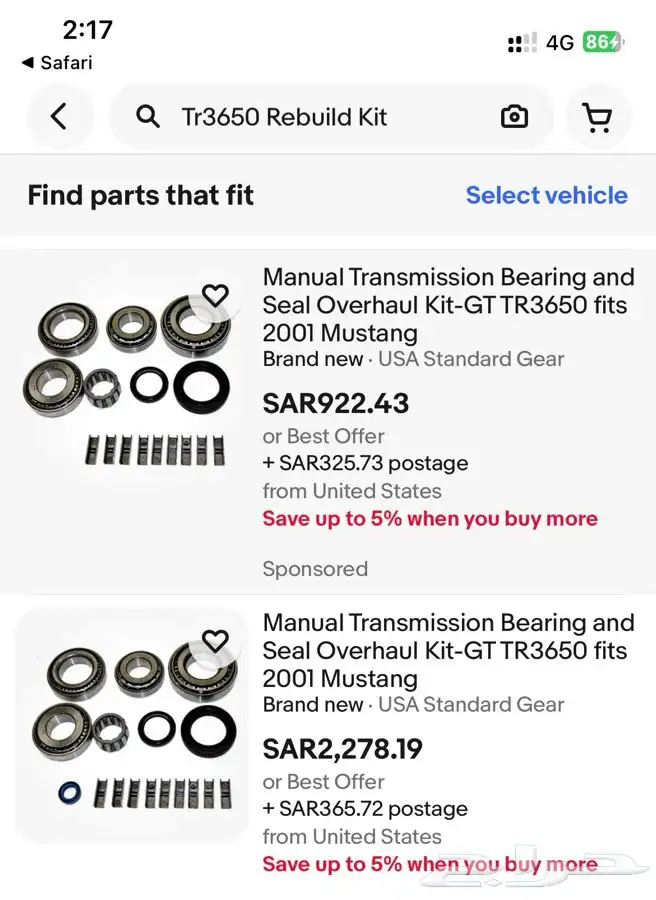
Task: Tap the back arrow button
Action: pyautogui.click(x=59, y=117)
